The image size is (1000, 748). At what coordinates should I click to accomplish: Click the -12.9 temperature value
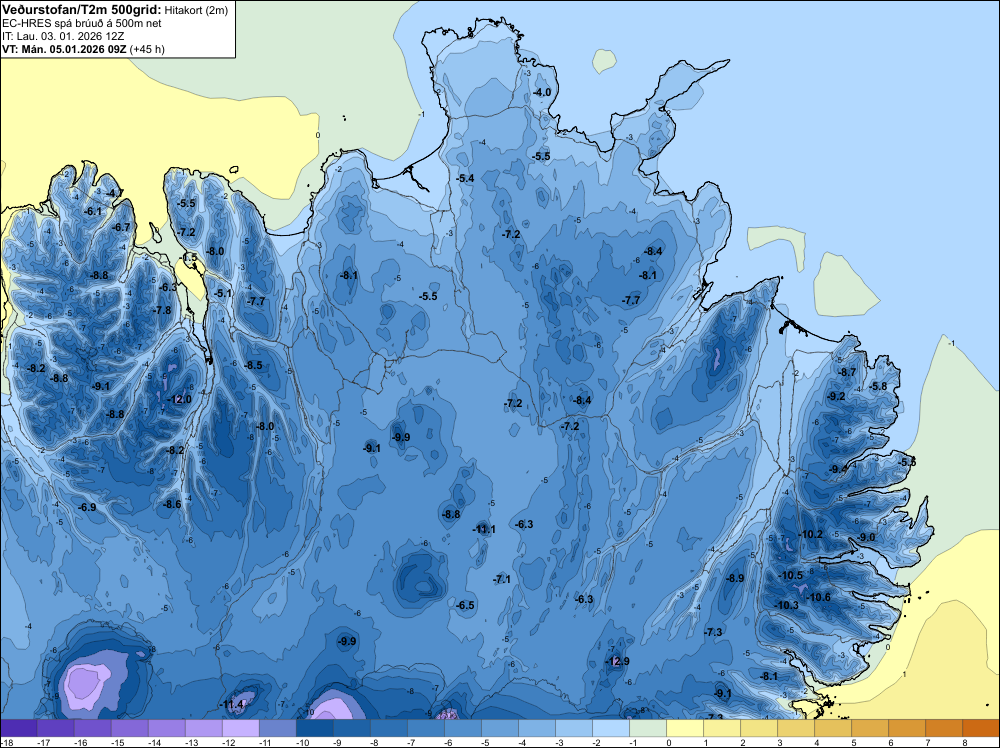[617, 661]
